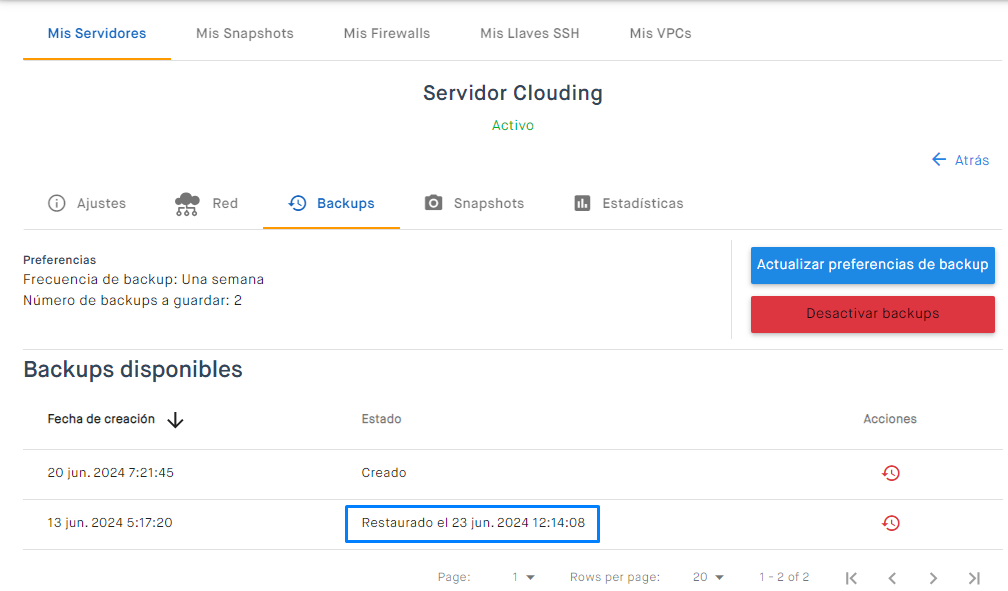This screenshot has width=1008, height=591.
Task: Click the Desactivar backups button
Action: (x=872, y=314)
